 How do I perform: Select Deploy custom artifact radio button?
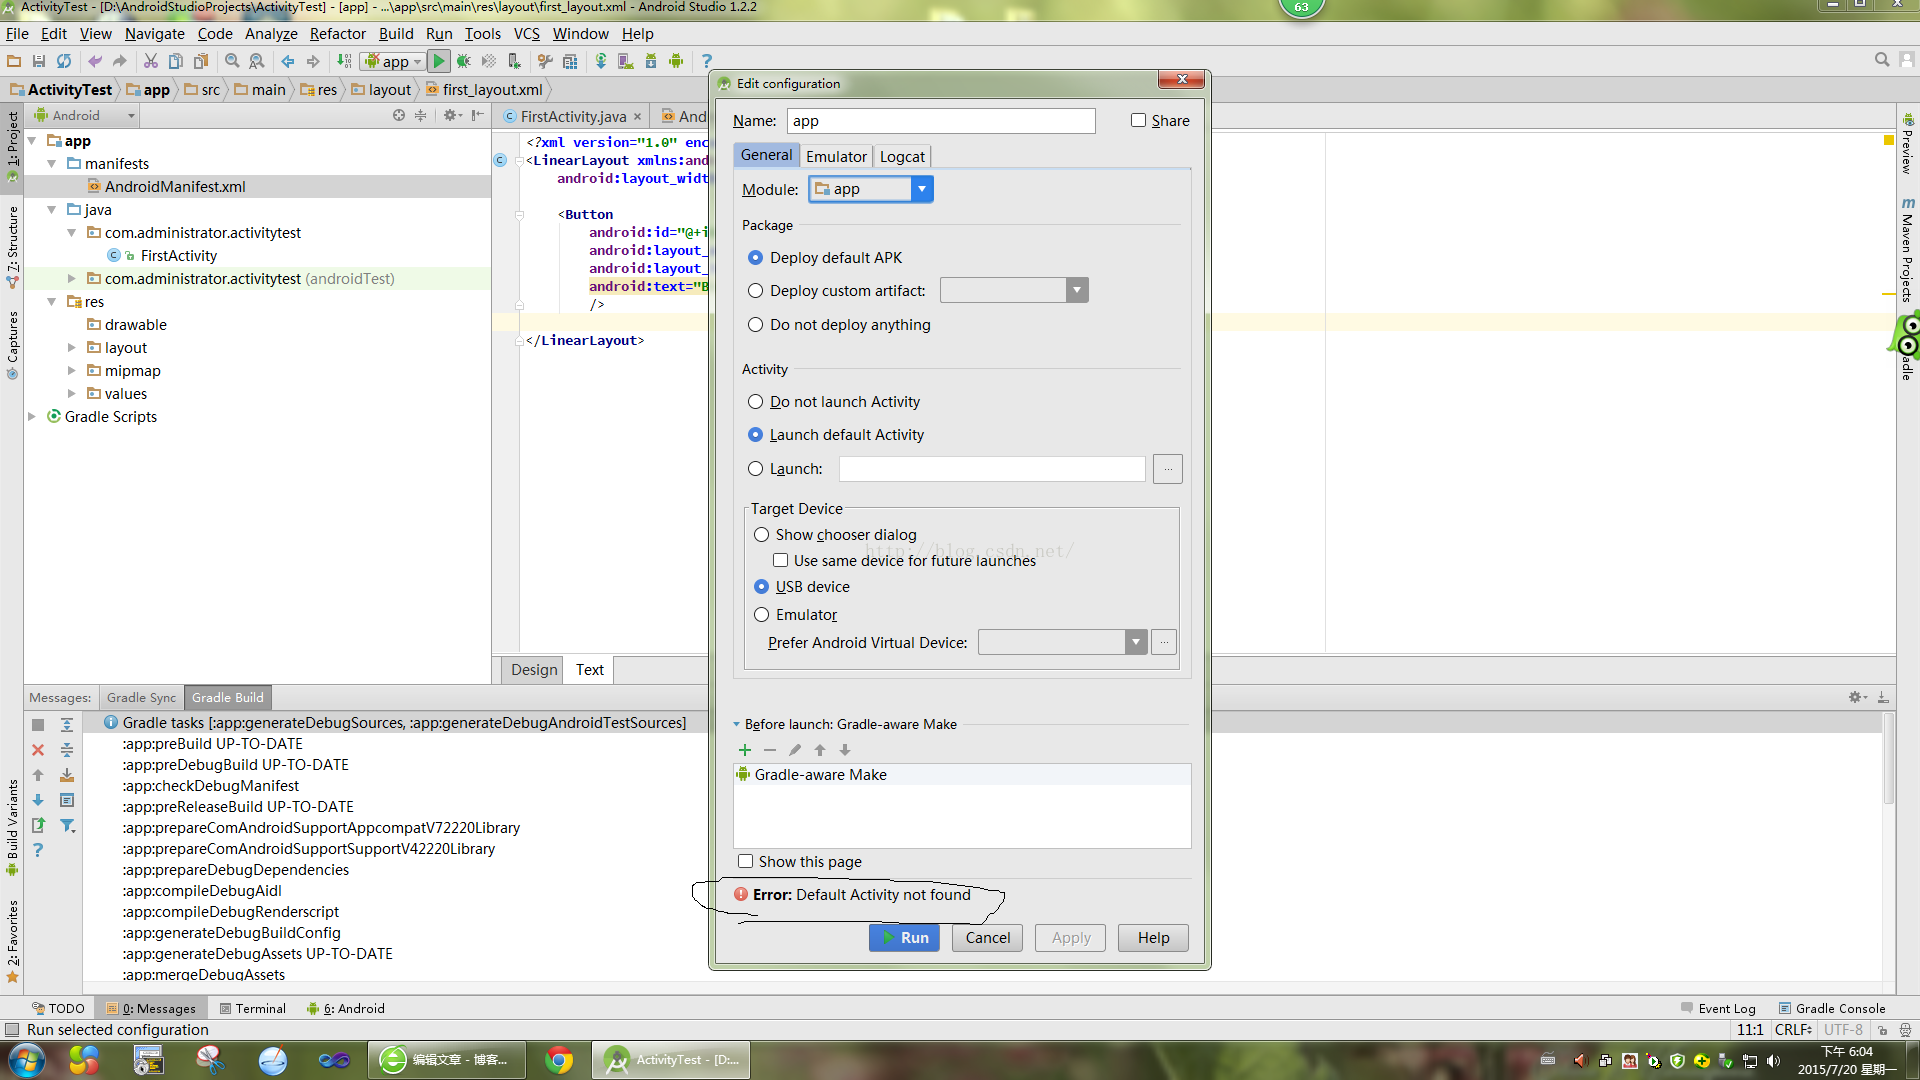[x=755, y=291]
